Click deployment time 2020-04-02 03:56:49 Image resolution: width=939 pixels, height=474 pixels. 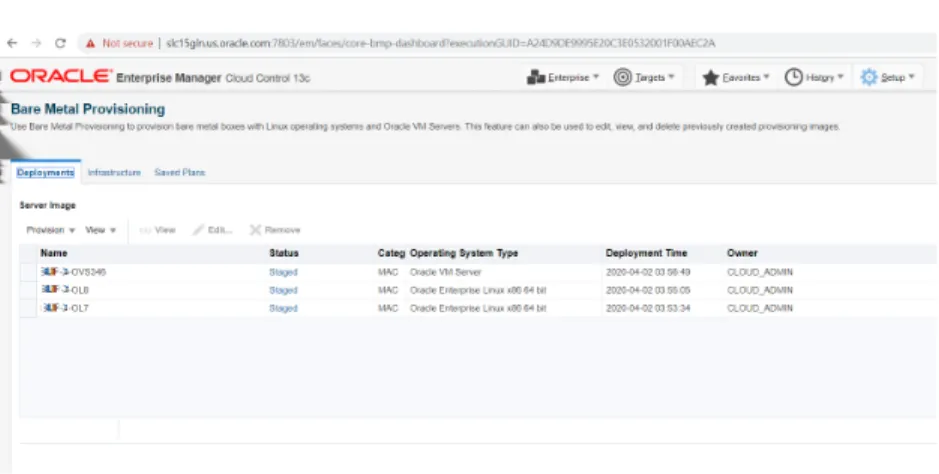click(x=648, y=272)
